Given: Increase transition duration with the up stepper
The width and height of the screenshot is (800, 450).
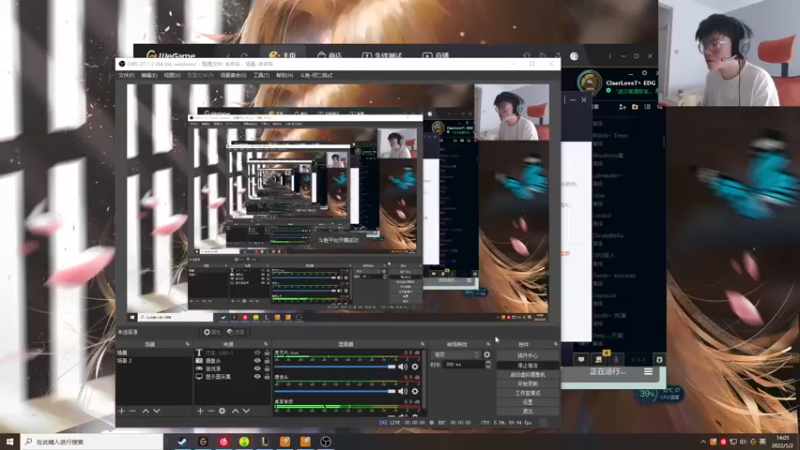Looking at the screenshot, I should click(x=488, y=362).
